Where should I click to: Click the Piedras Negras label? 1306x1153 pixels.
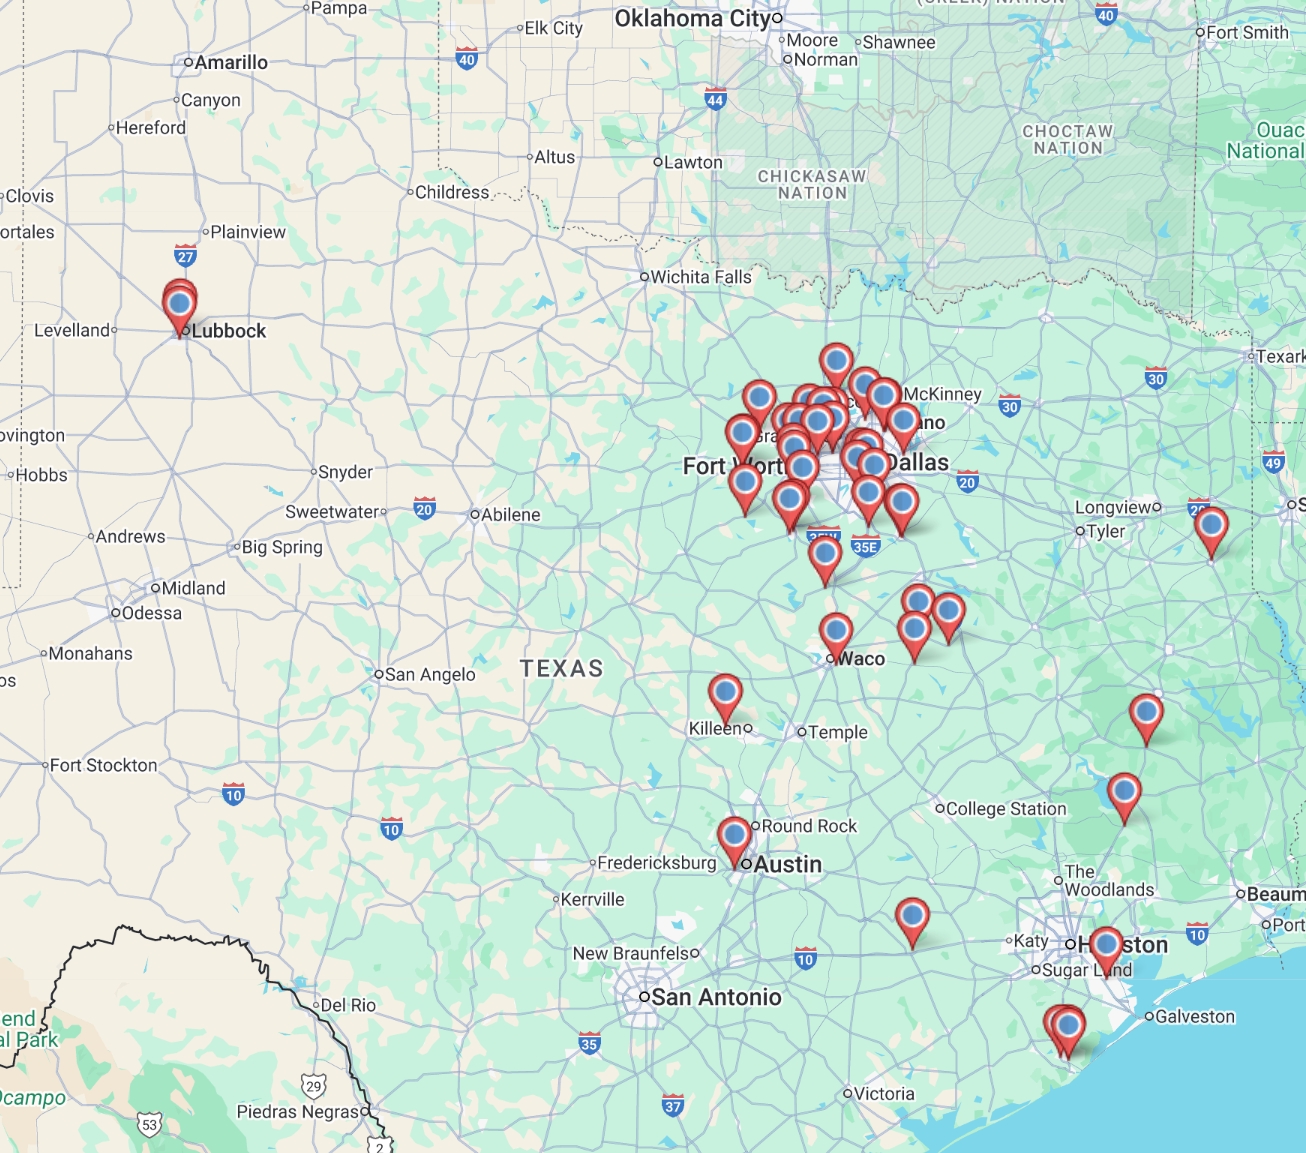(297, 1111)
